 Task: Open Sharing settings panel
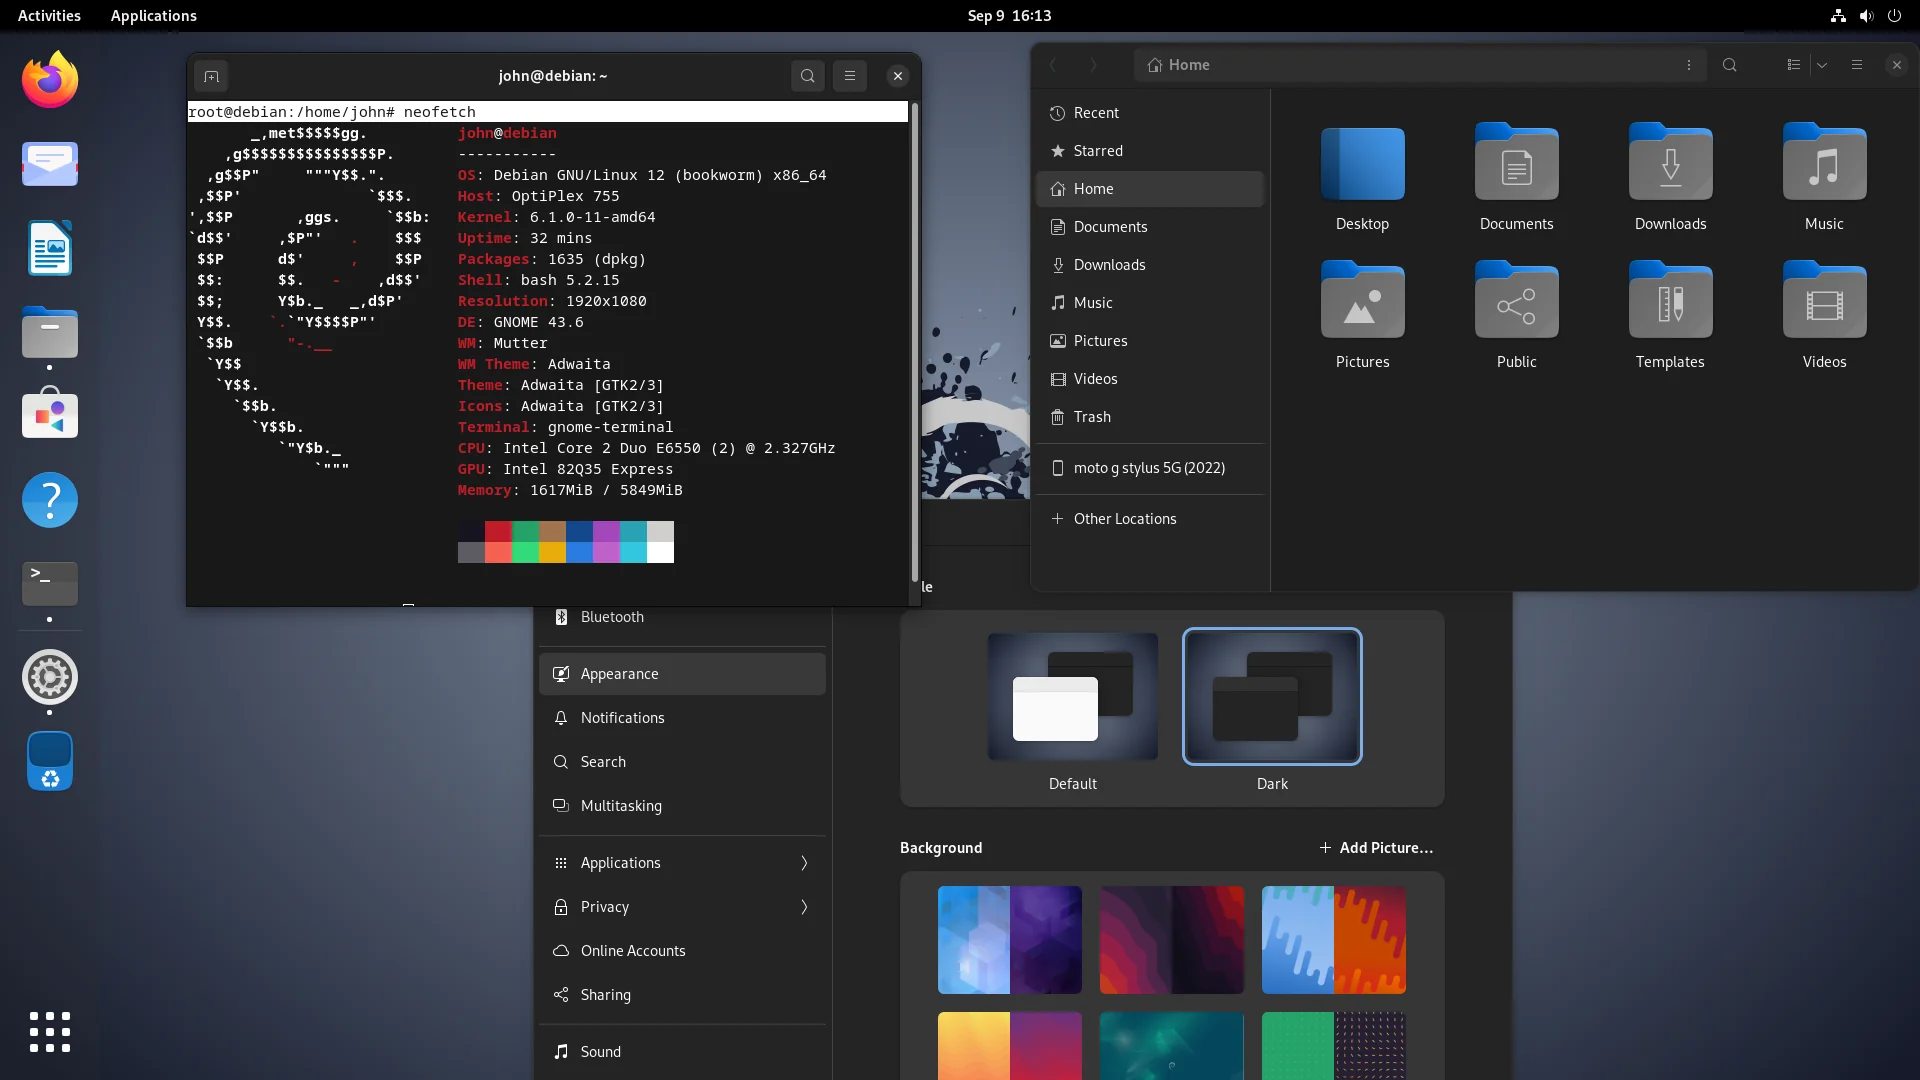point(682,995)
